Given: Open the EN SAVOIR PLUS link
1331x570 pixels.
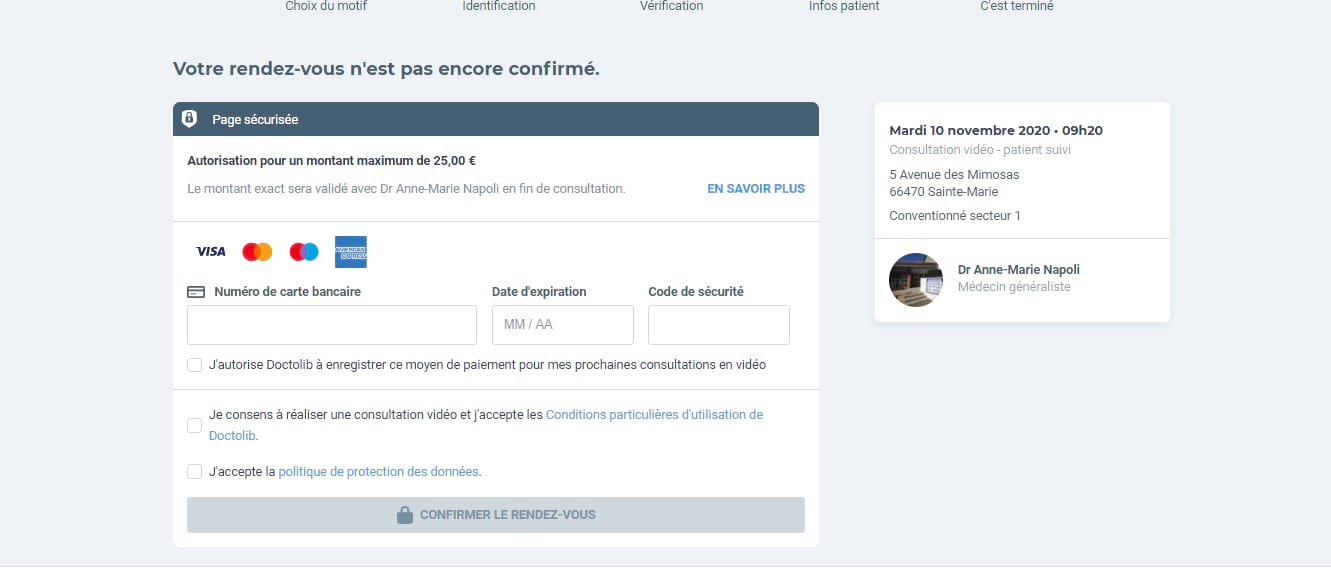Looking at the screenshot, I should click(x=756, y=188).
